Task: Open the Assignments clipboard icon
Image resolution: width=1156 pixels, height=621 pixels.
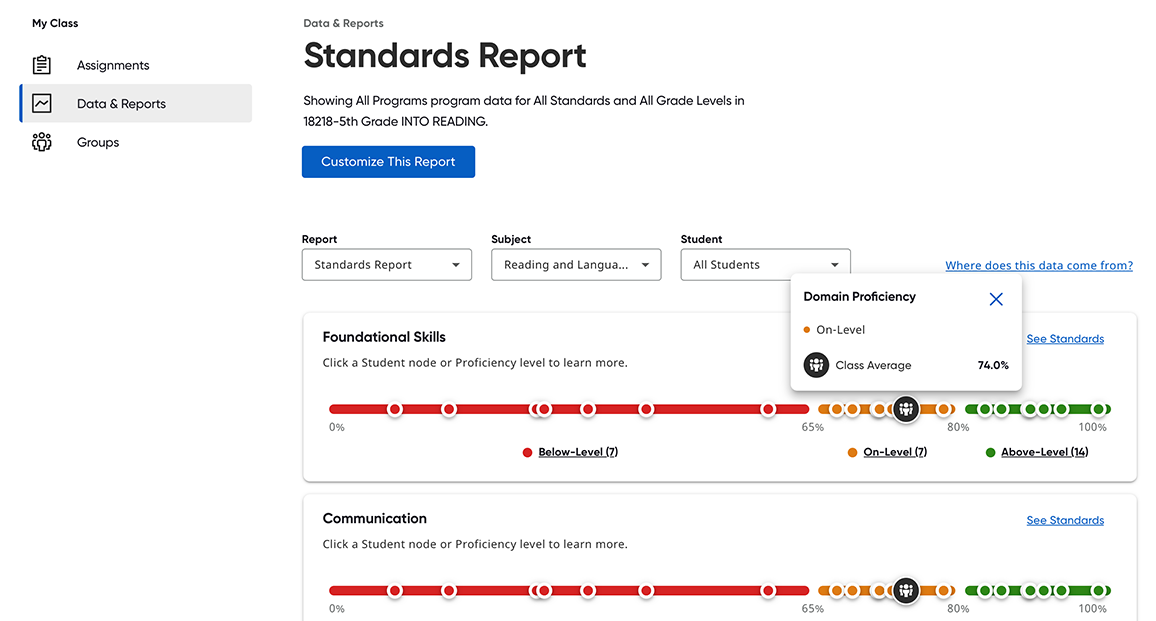Action: [x=42, y=65]
